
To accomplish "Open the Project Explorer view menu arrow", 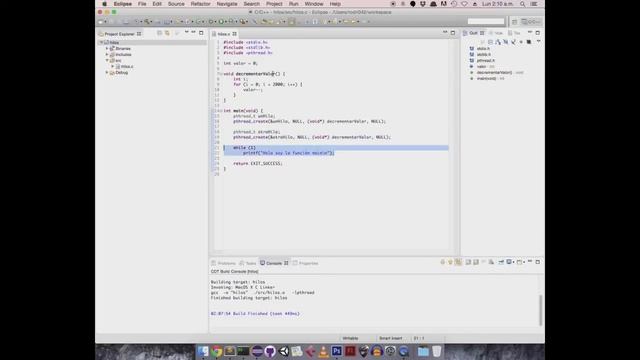I will point(187,33).
